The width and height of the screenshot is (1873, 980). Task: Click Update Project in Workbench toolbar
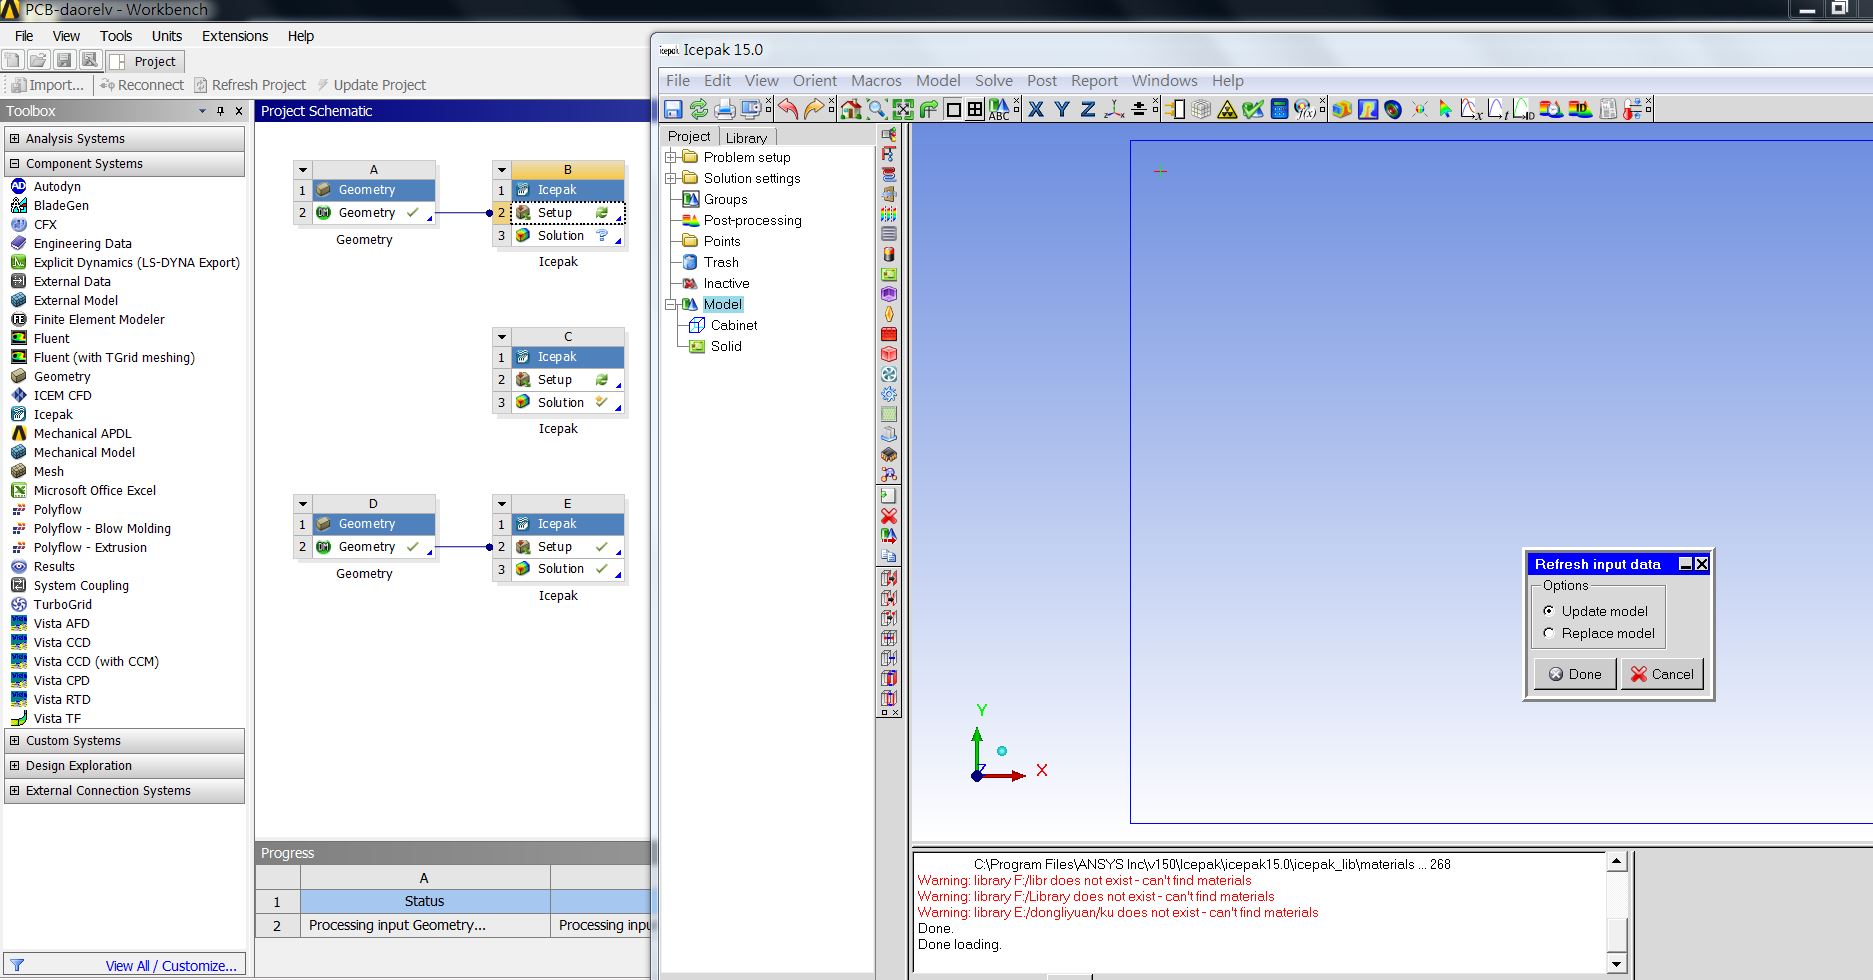[371, 85]
